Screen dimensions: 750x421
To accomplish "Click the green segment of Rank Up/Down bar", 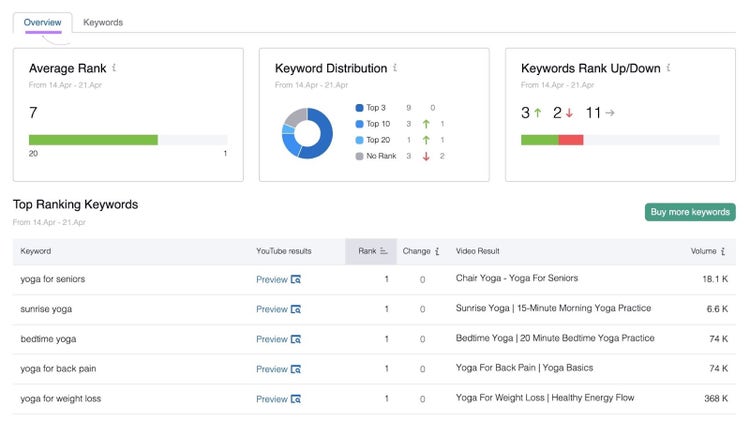I will point(540,140).
